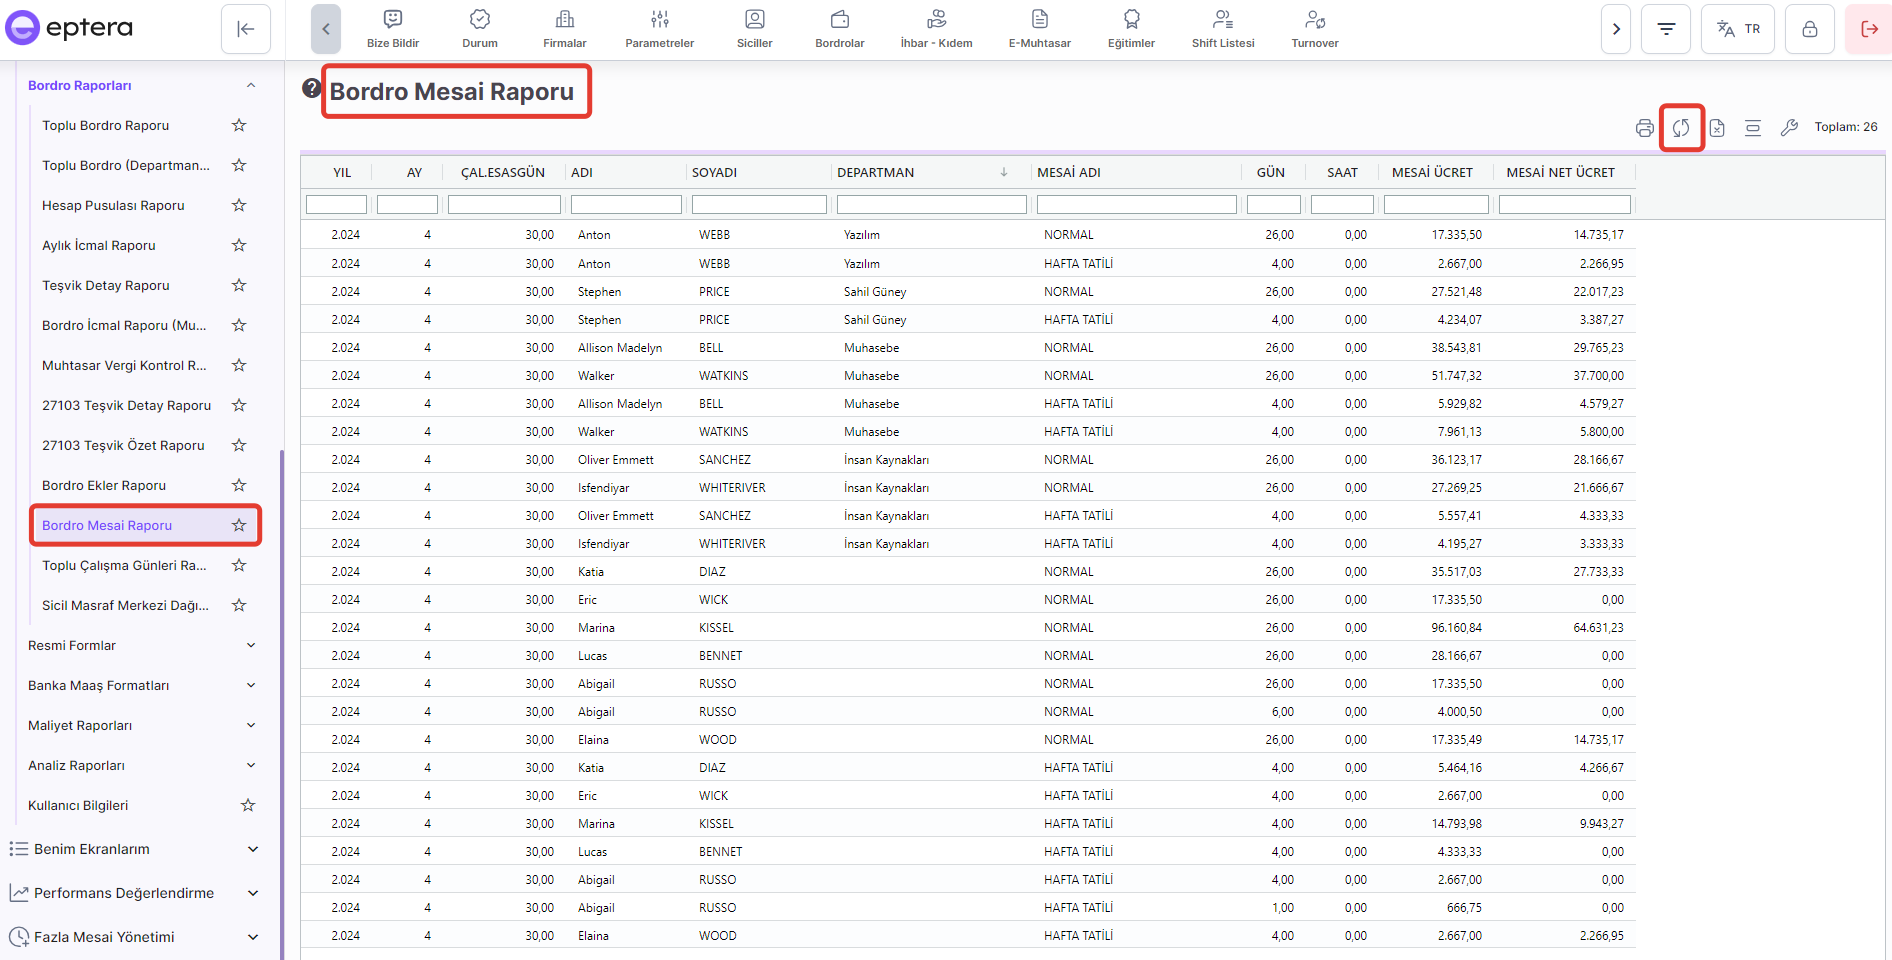Click the SOYADI filter input field
This screenshot has width=1892, height=960.
tap(759, 205)
